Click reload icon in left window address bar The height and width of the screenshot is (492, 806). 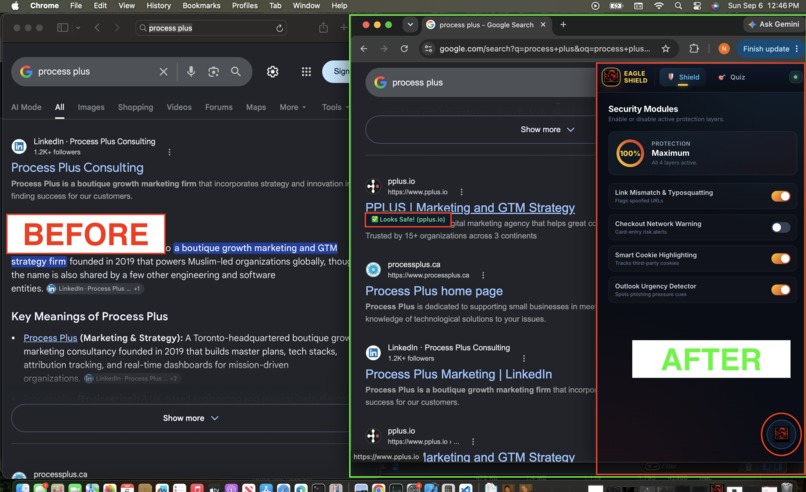point(279,28)
